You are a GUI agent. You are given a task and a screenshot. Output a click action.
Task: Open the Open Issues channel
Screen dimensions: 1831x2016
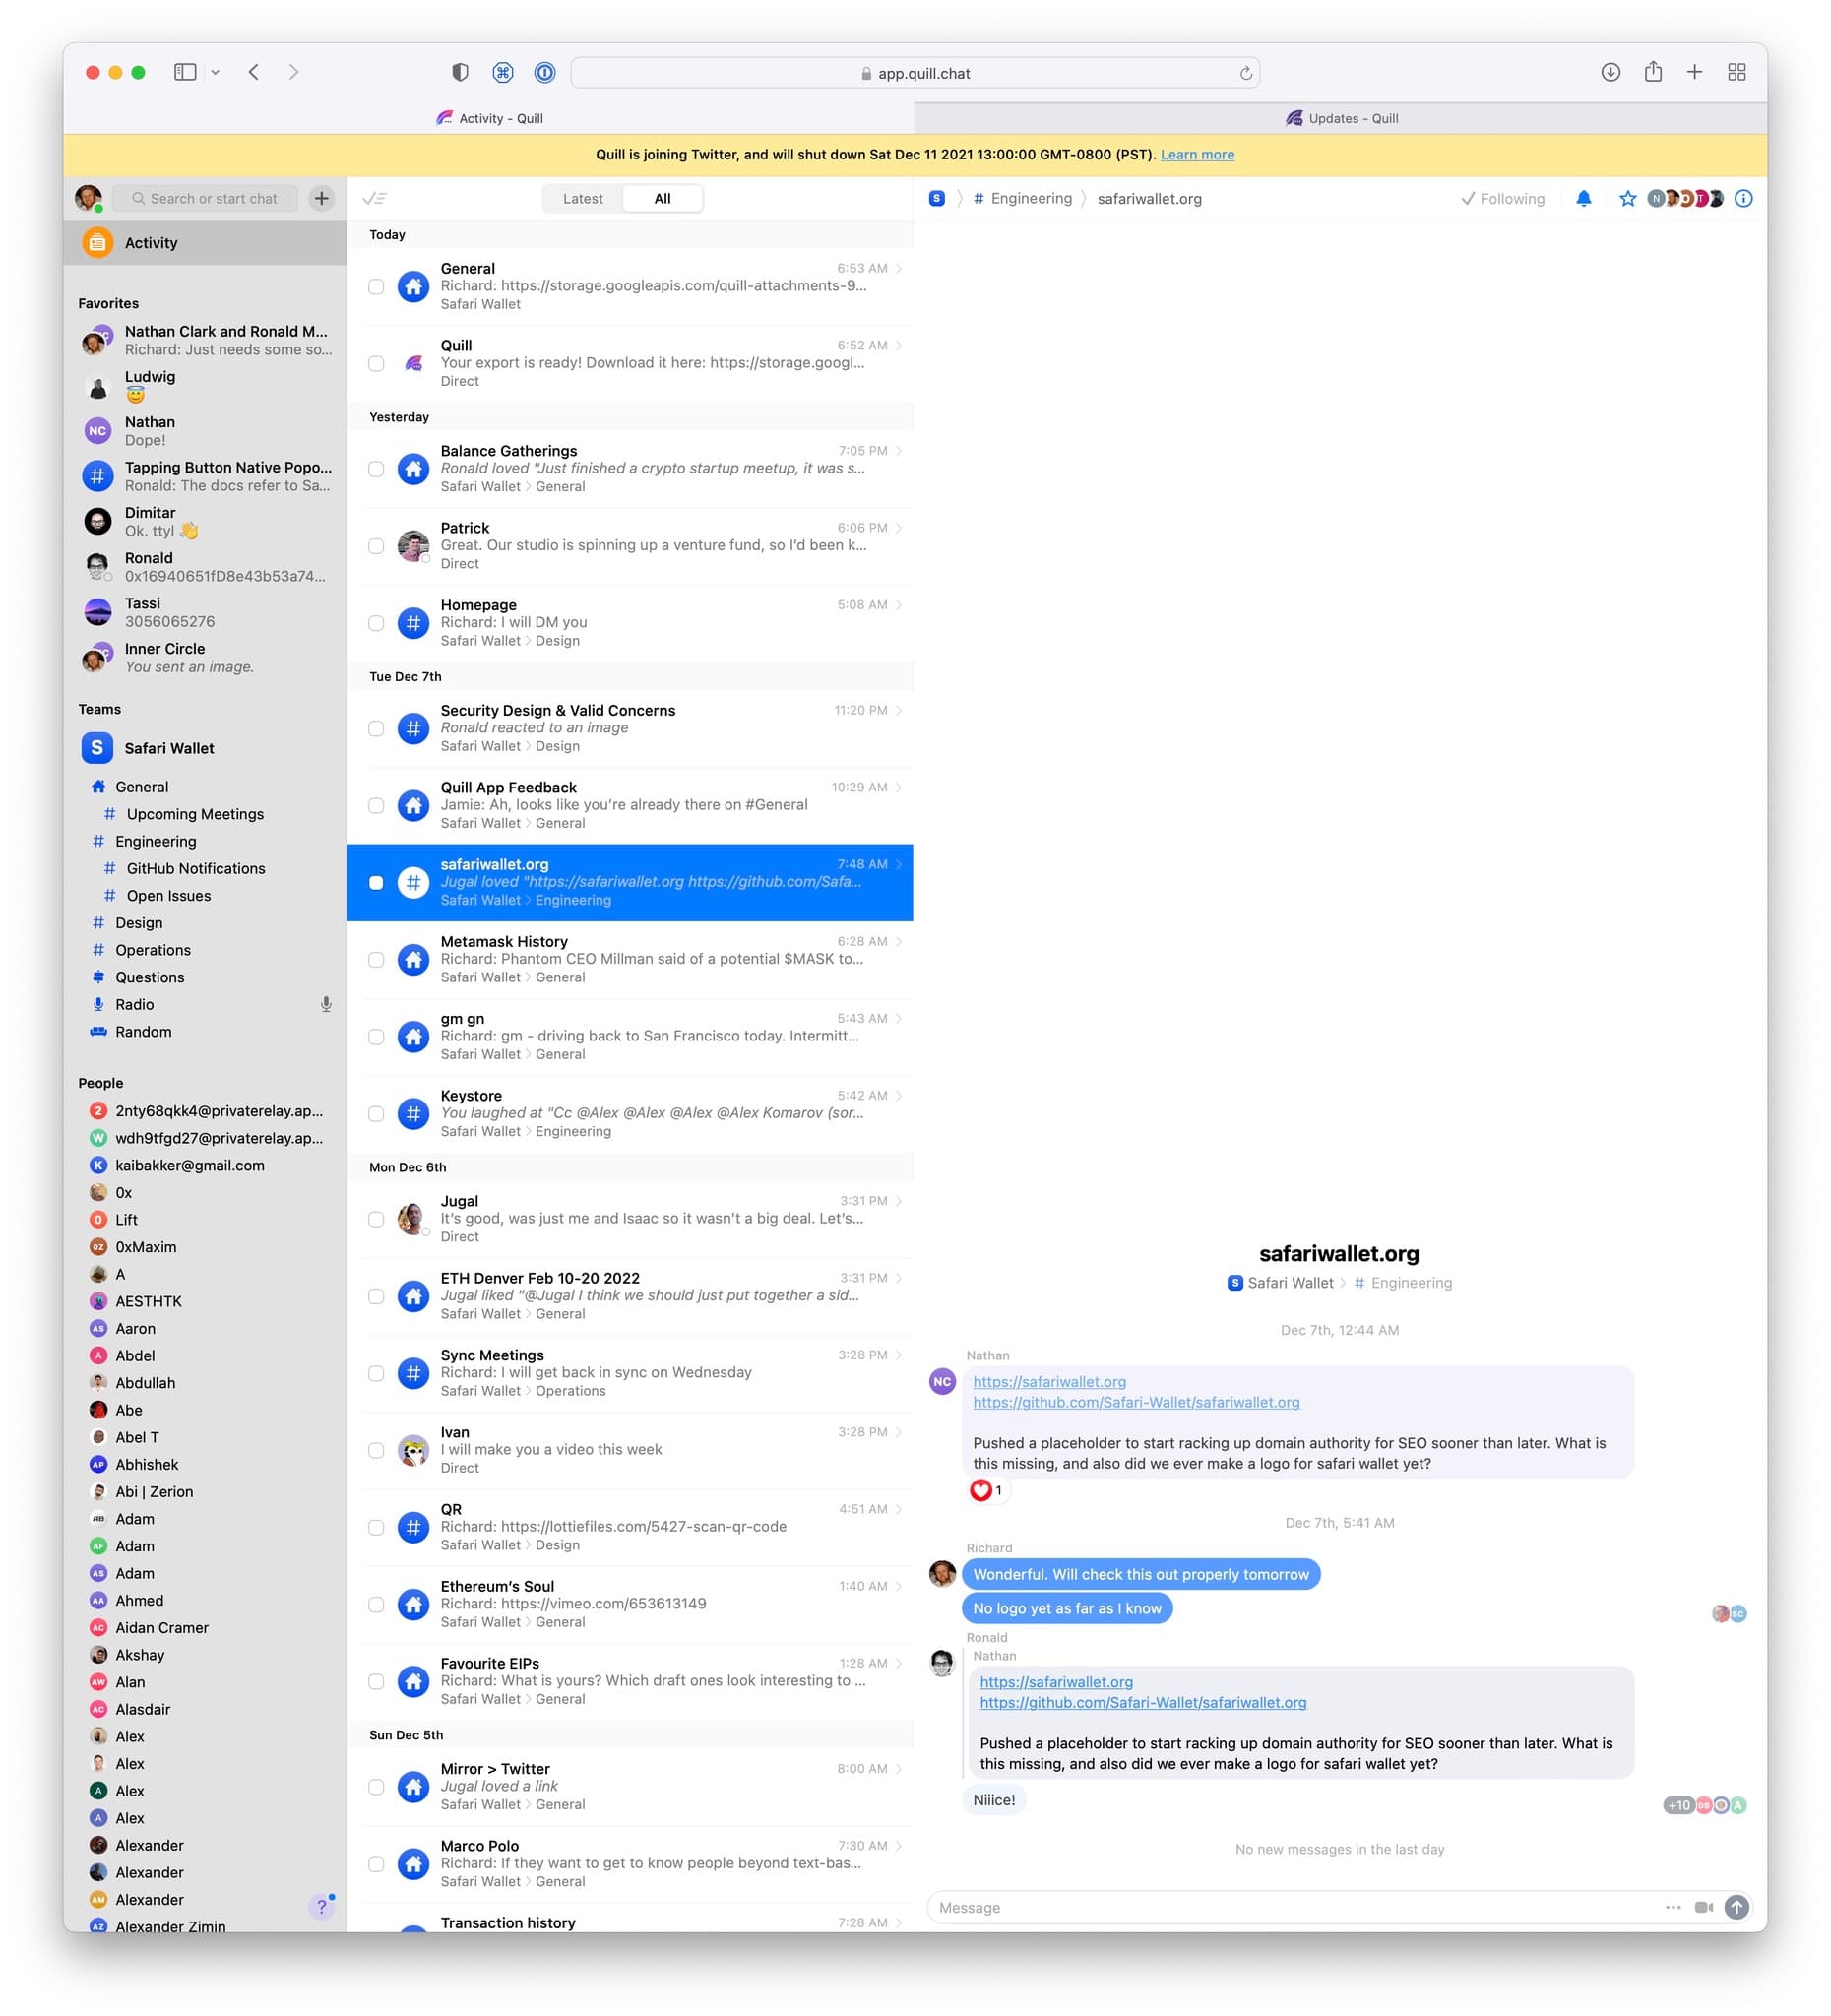click(169, 896)
